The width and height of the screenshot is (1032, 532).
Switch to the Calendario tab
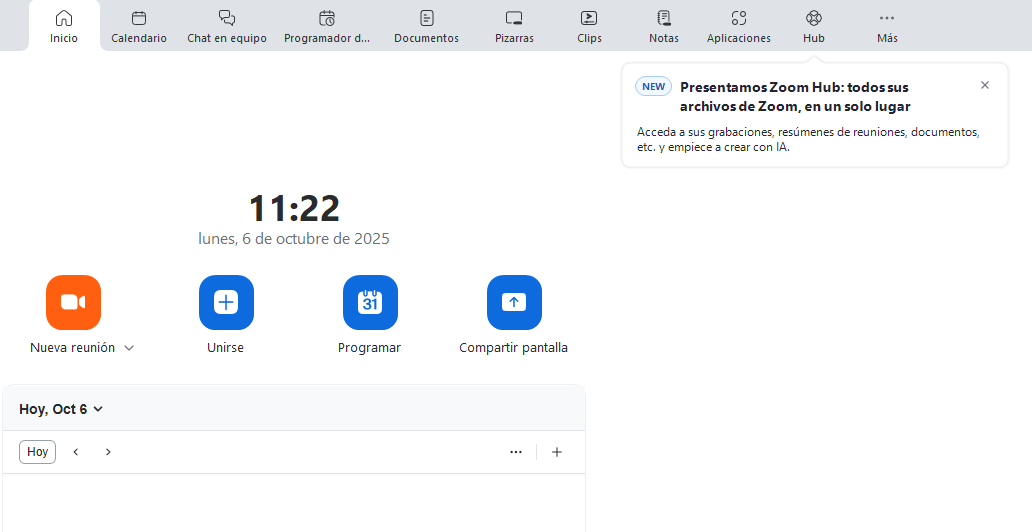(139, 26)
